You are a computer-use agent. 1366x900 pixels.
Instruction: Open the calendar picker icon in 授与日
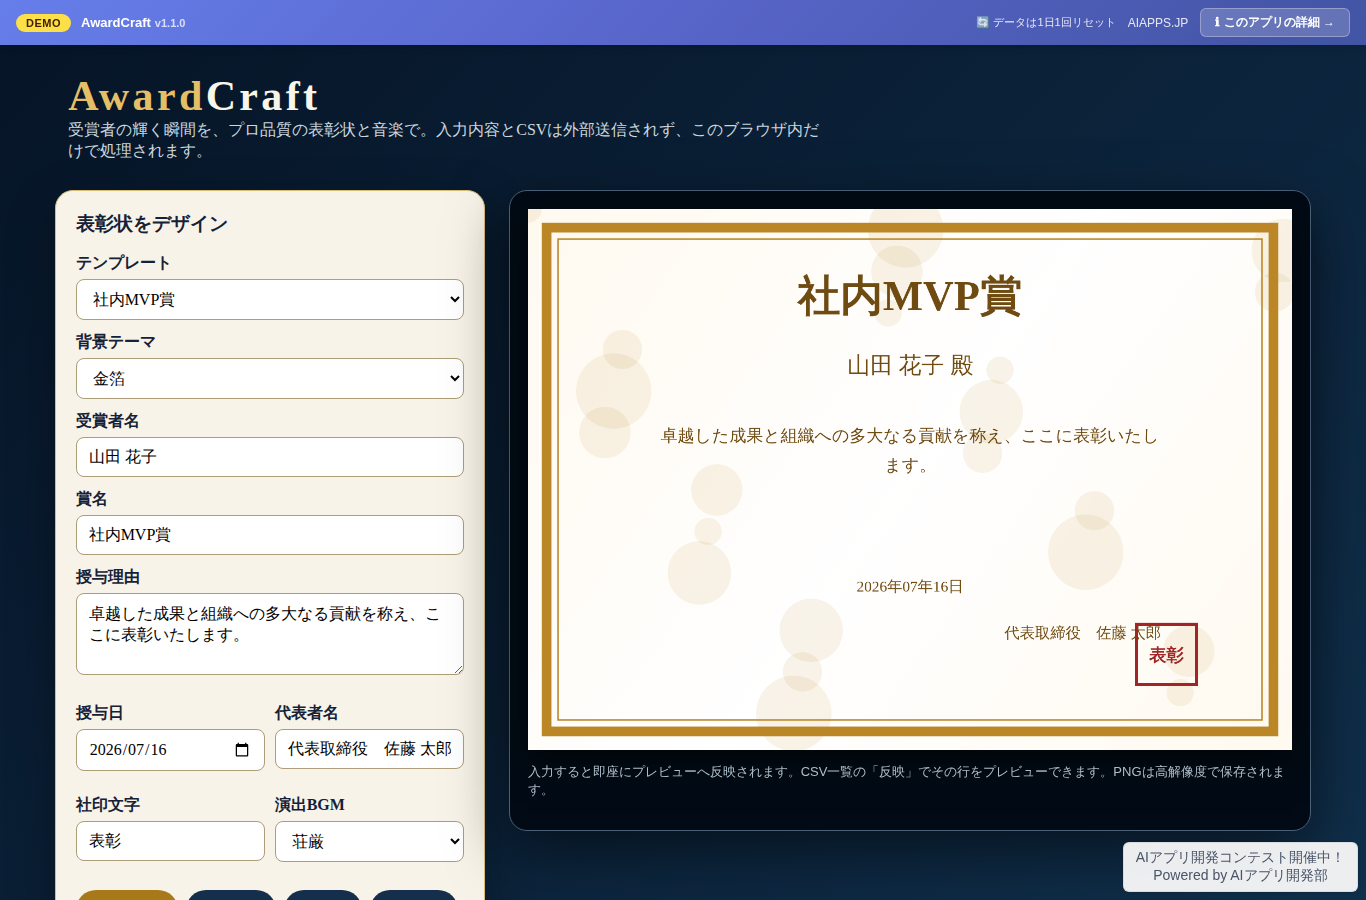(x=242, y=750)
